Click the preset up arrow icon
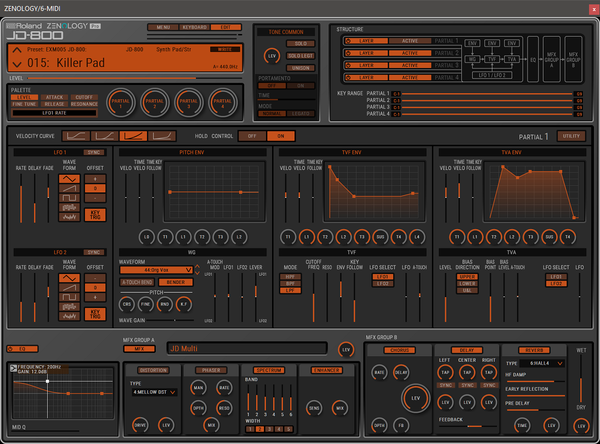Screen dimensions: 600x444 [x=17, y=50]
